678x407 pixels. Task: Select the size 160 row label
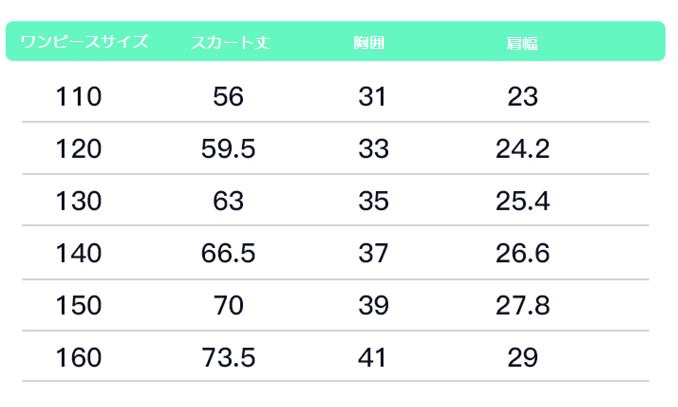pos(79,357)
